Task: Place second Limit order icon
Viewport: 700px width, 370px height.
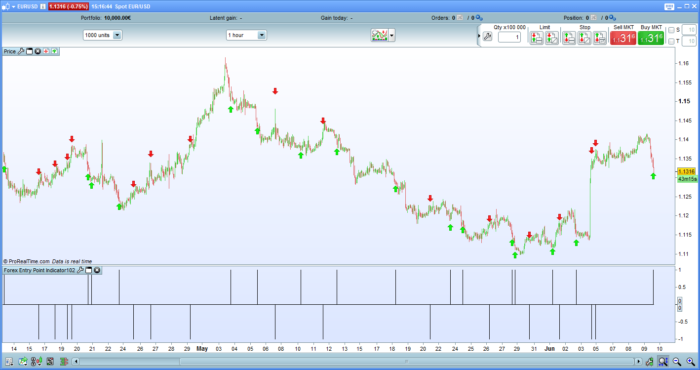Action: pos(552,38)
